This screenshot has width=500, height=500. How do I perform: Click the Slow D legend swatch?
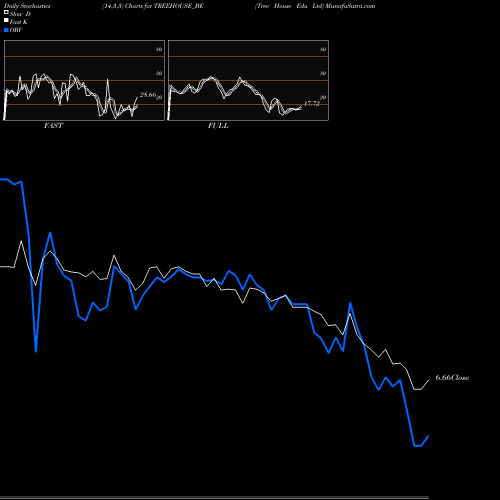pyautogui.click(x=6, y=12)
